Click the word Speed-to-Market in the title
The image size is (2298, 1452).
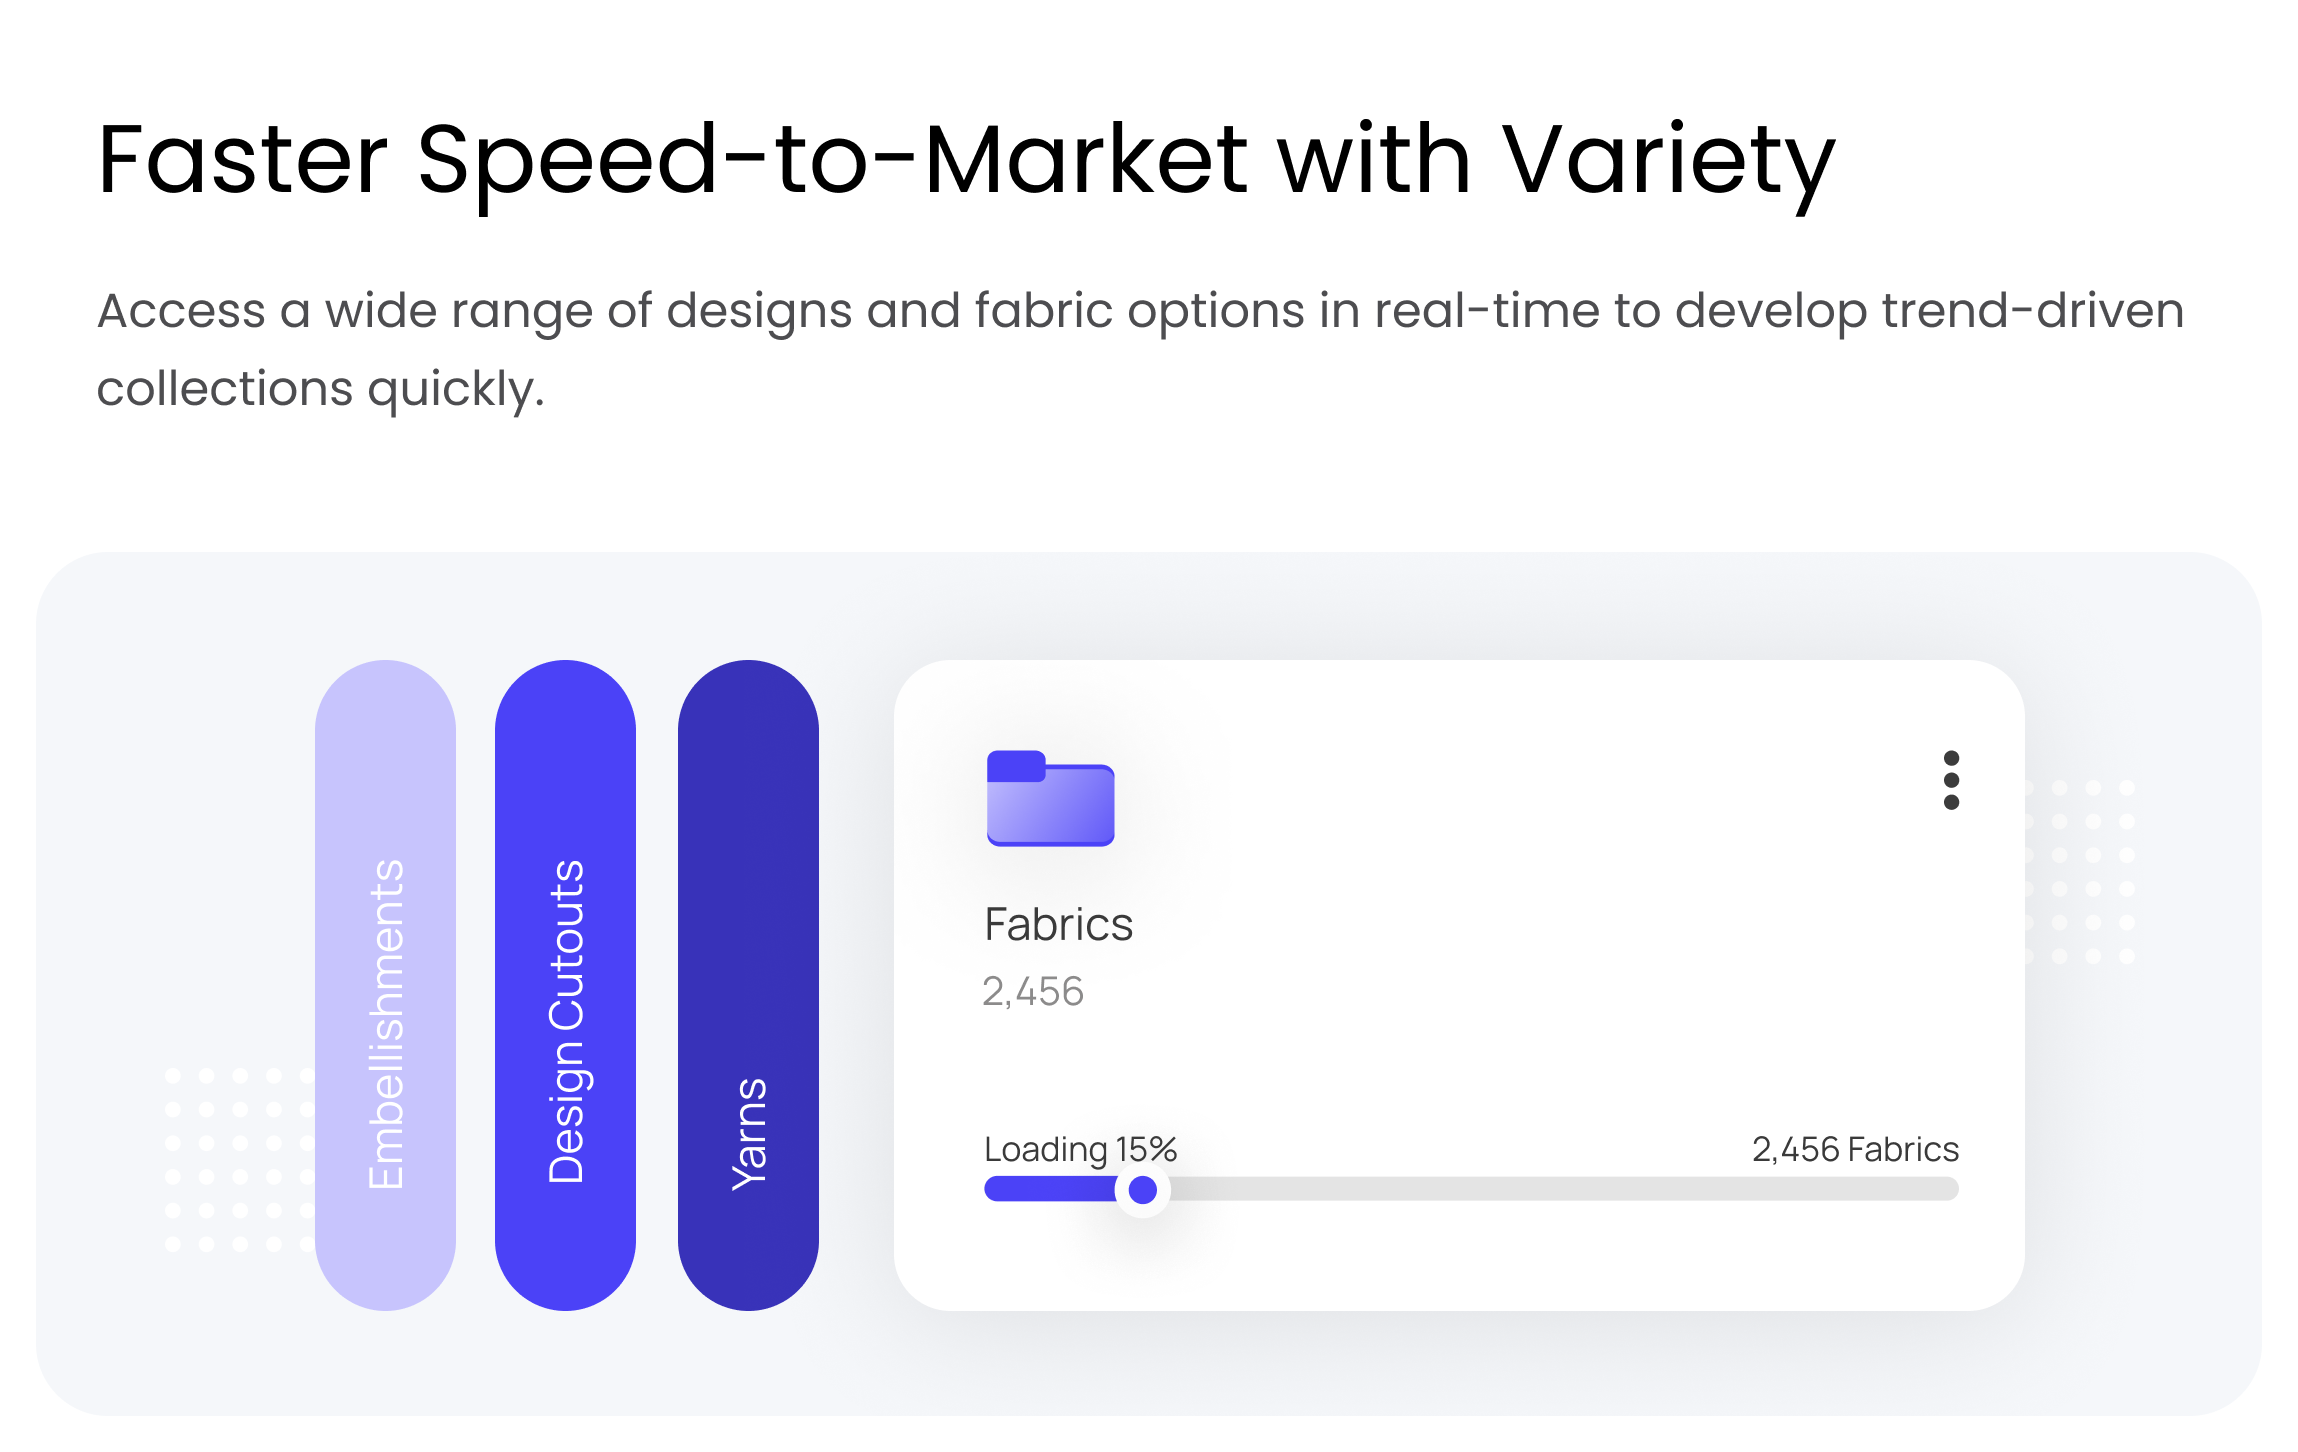pyautogui.click(x=832, y=160)
